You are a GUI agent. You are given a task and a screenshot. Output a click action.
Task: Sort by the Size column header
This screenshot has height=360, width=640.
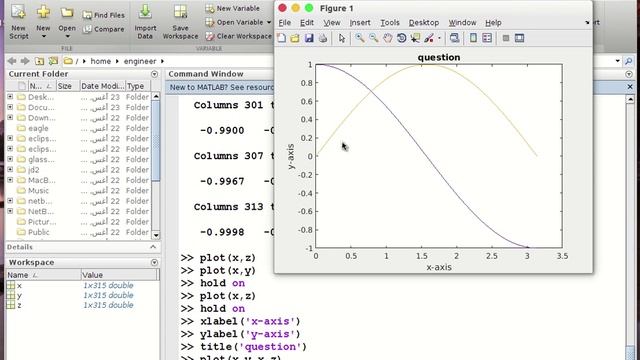[67, 86]
